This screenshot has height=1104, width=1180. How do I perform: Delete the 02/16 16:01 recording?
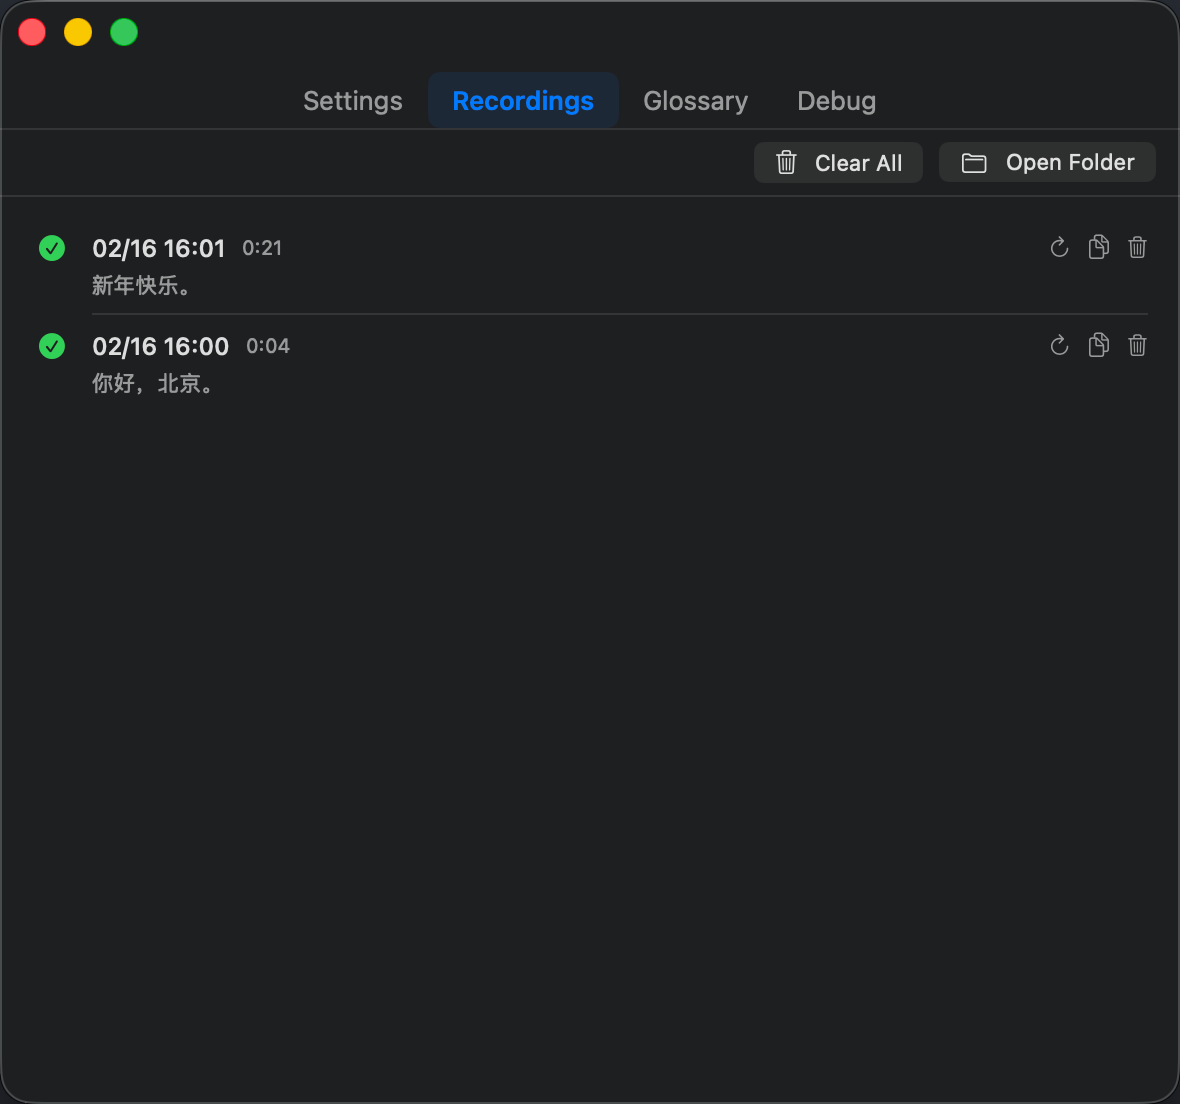pyautogui.click(x=1137, y=247)
